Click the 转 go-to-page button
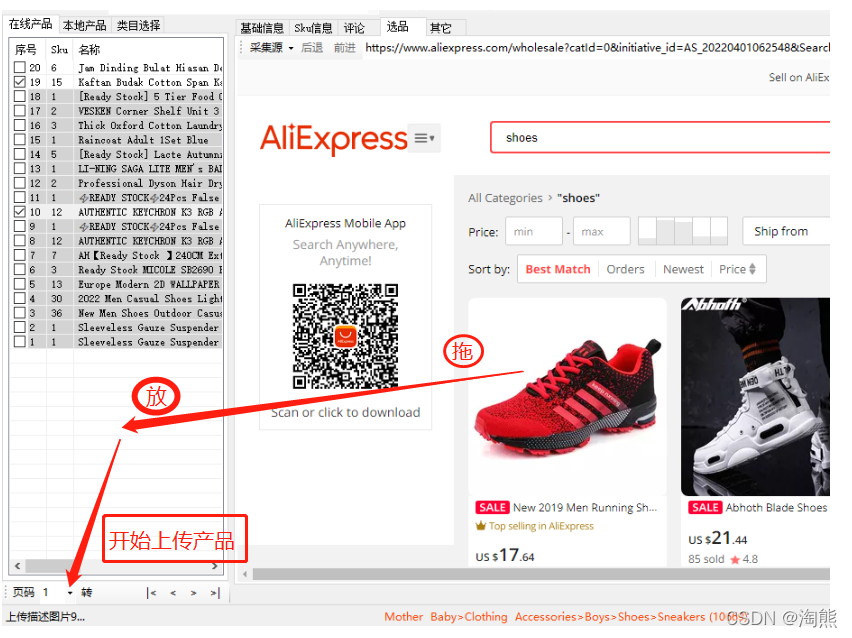Viewport: 852px width, 638px height. point(86,593)
